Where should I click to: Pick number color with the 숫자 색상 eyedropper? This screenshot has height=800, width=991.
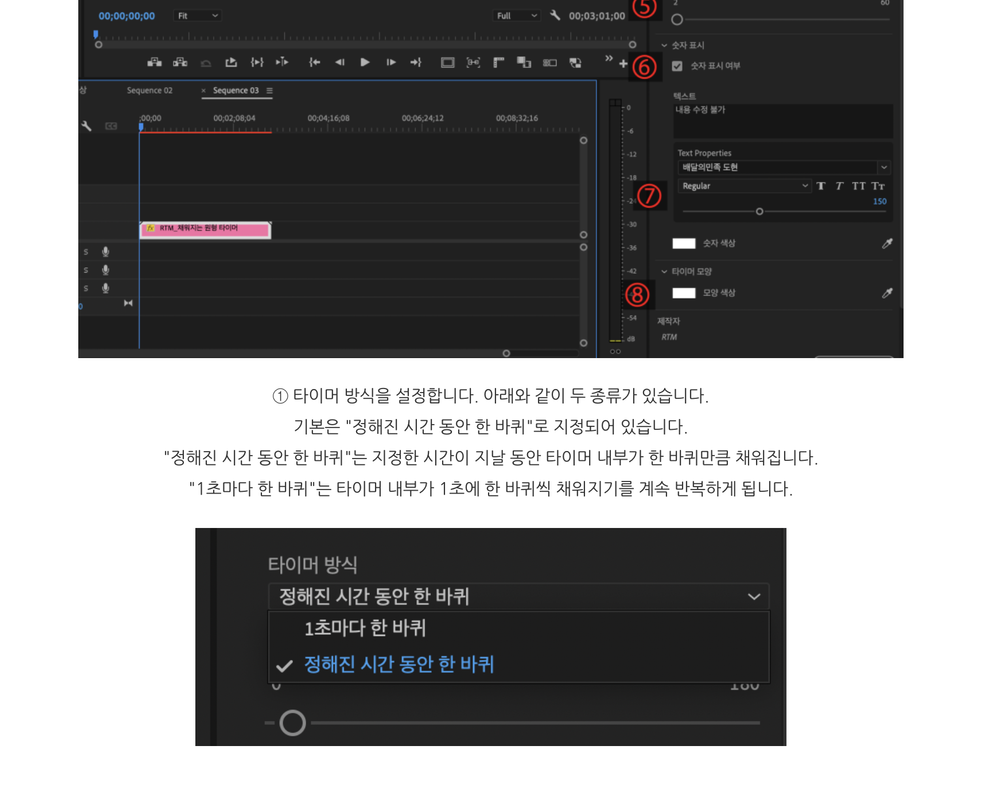click(887, 243)
